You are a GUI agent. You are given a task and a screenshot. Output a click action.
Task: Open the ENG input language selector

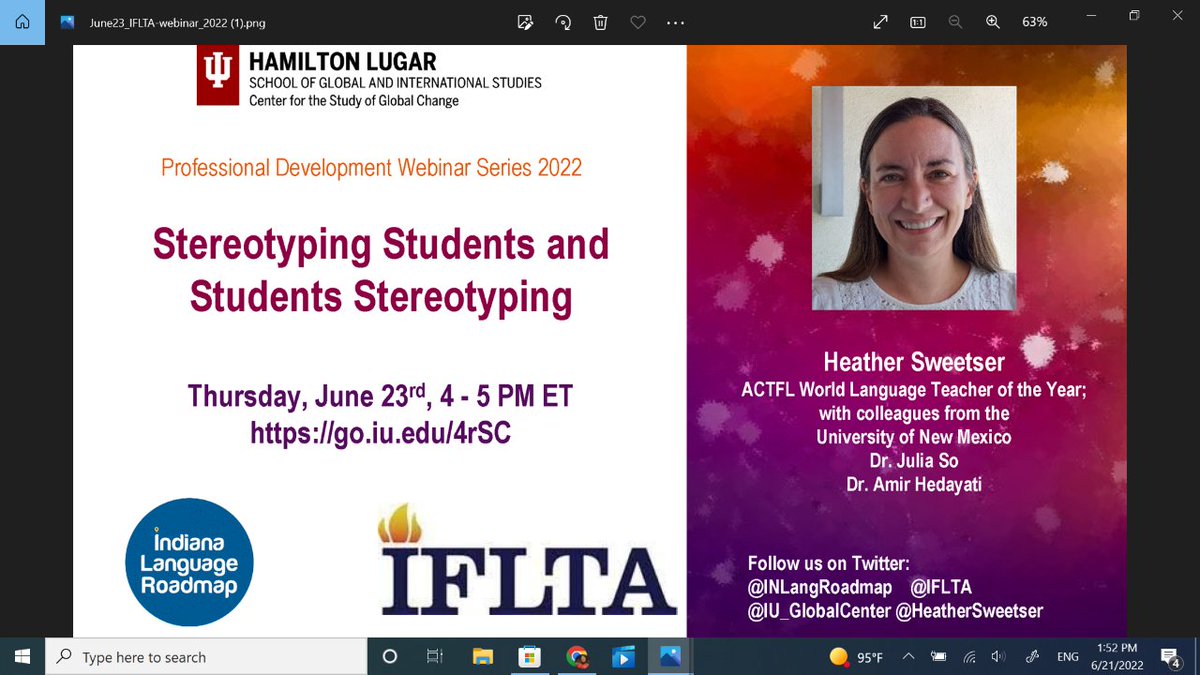pos(1066,656)
